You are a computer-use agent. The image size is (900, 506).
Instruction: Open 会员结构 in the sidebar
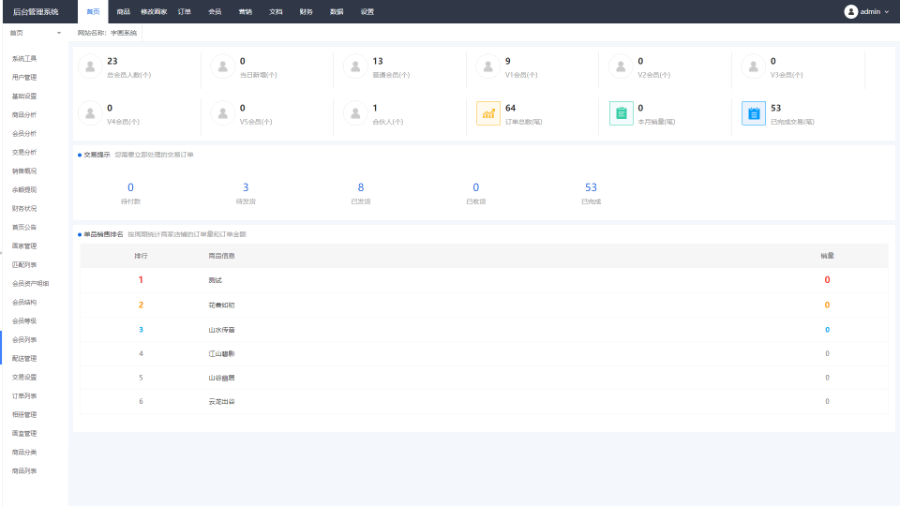(24, 302)
